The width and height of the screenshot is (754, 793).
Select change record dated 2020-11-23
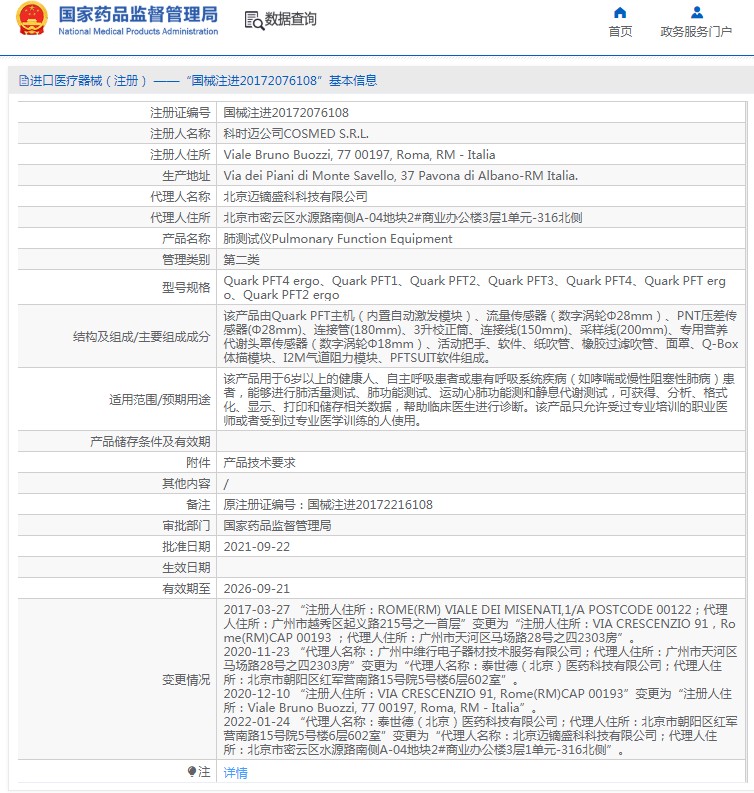[480, 665]
